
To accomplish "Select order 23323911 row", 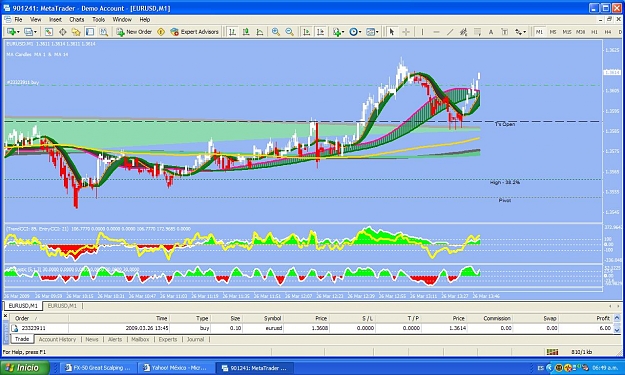I will pos(312,328).
